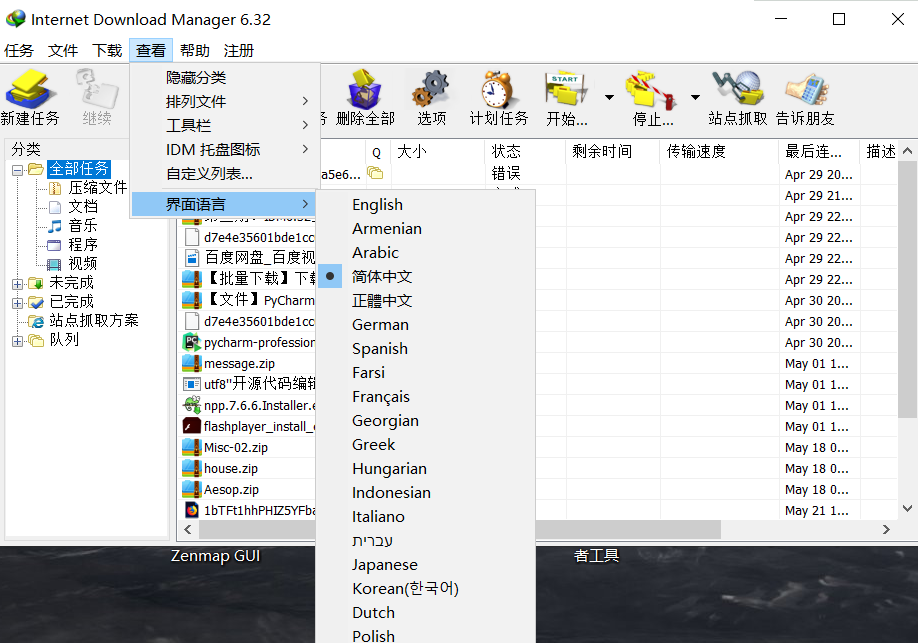
Task: Click the 新建任务 (new task) toolbar icon
Action: coord(30,91)
